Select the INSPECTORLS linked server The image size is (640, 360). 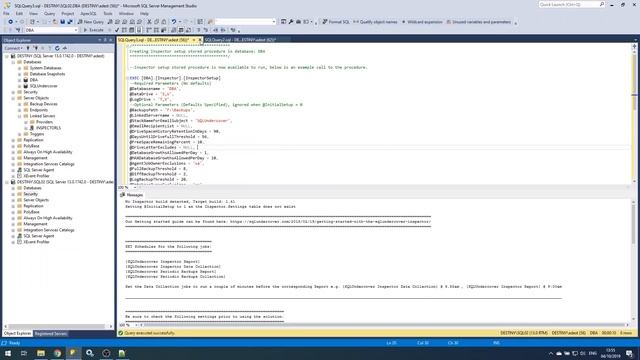[48, 128]
